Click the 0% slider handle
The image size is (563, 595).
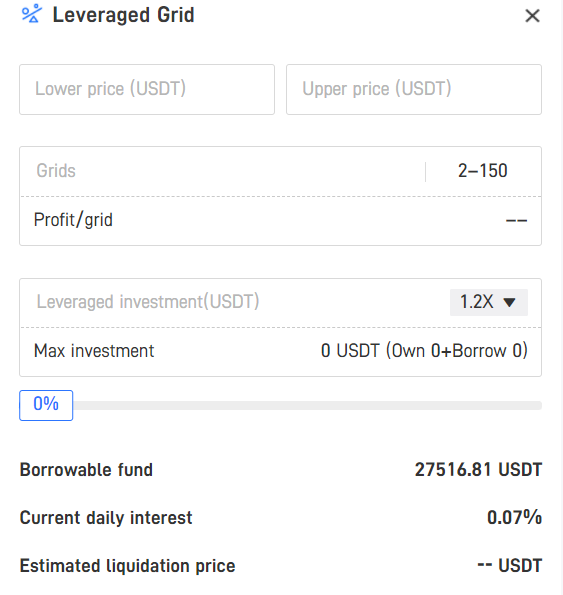pyautogui.click(x=46, y=405)
